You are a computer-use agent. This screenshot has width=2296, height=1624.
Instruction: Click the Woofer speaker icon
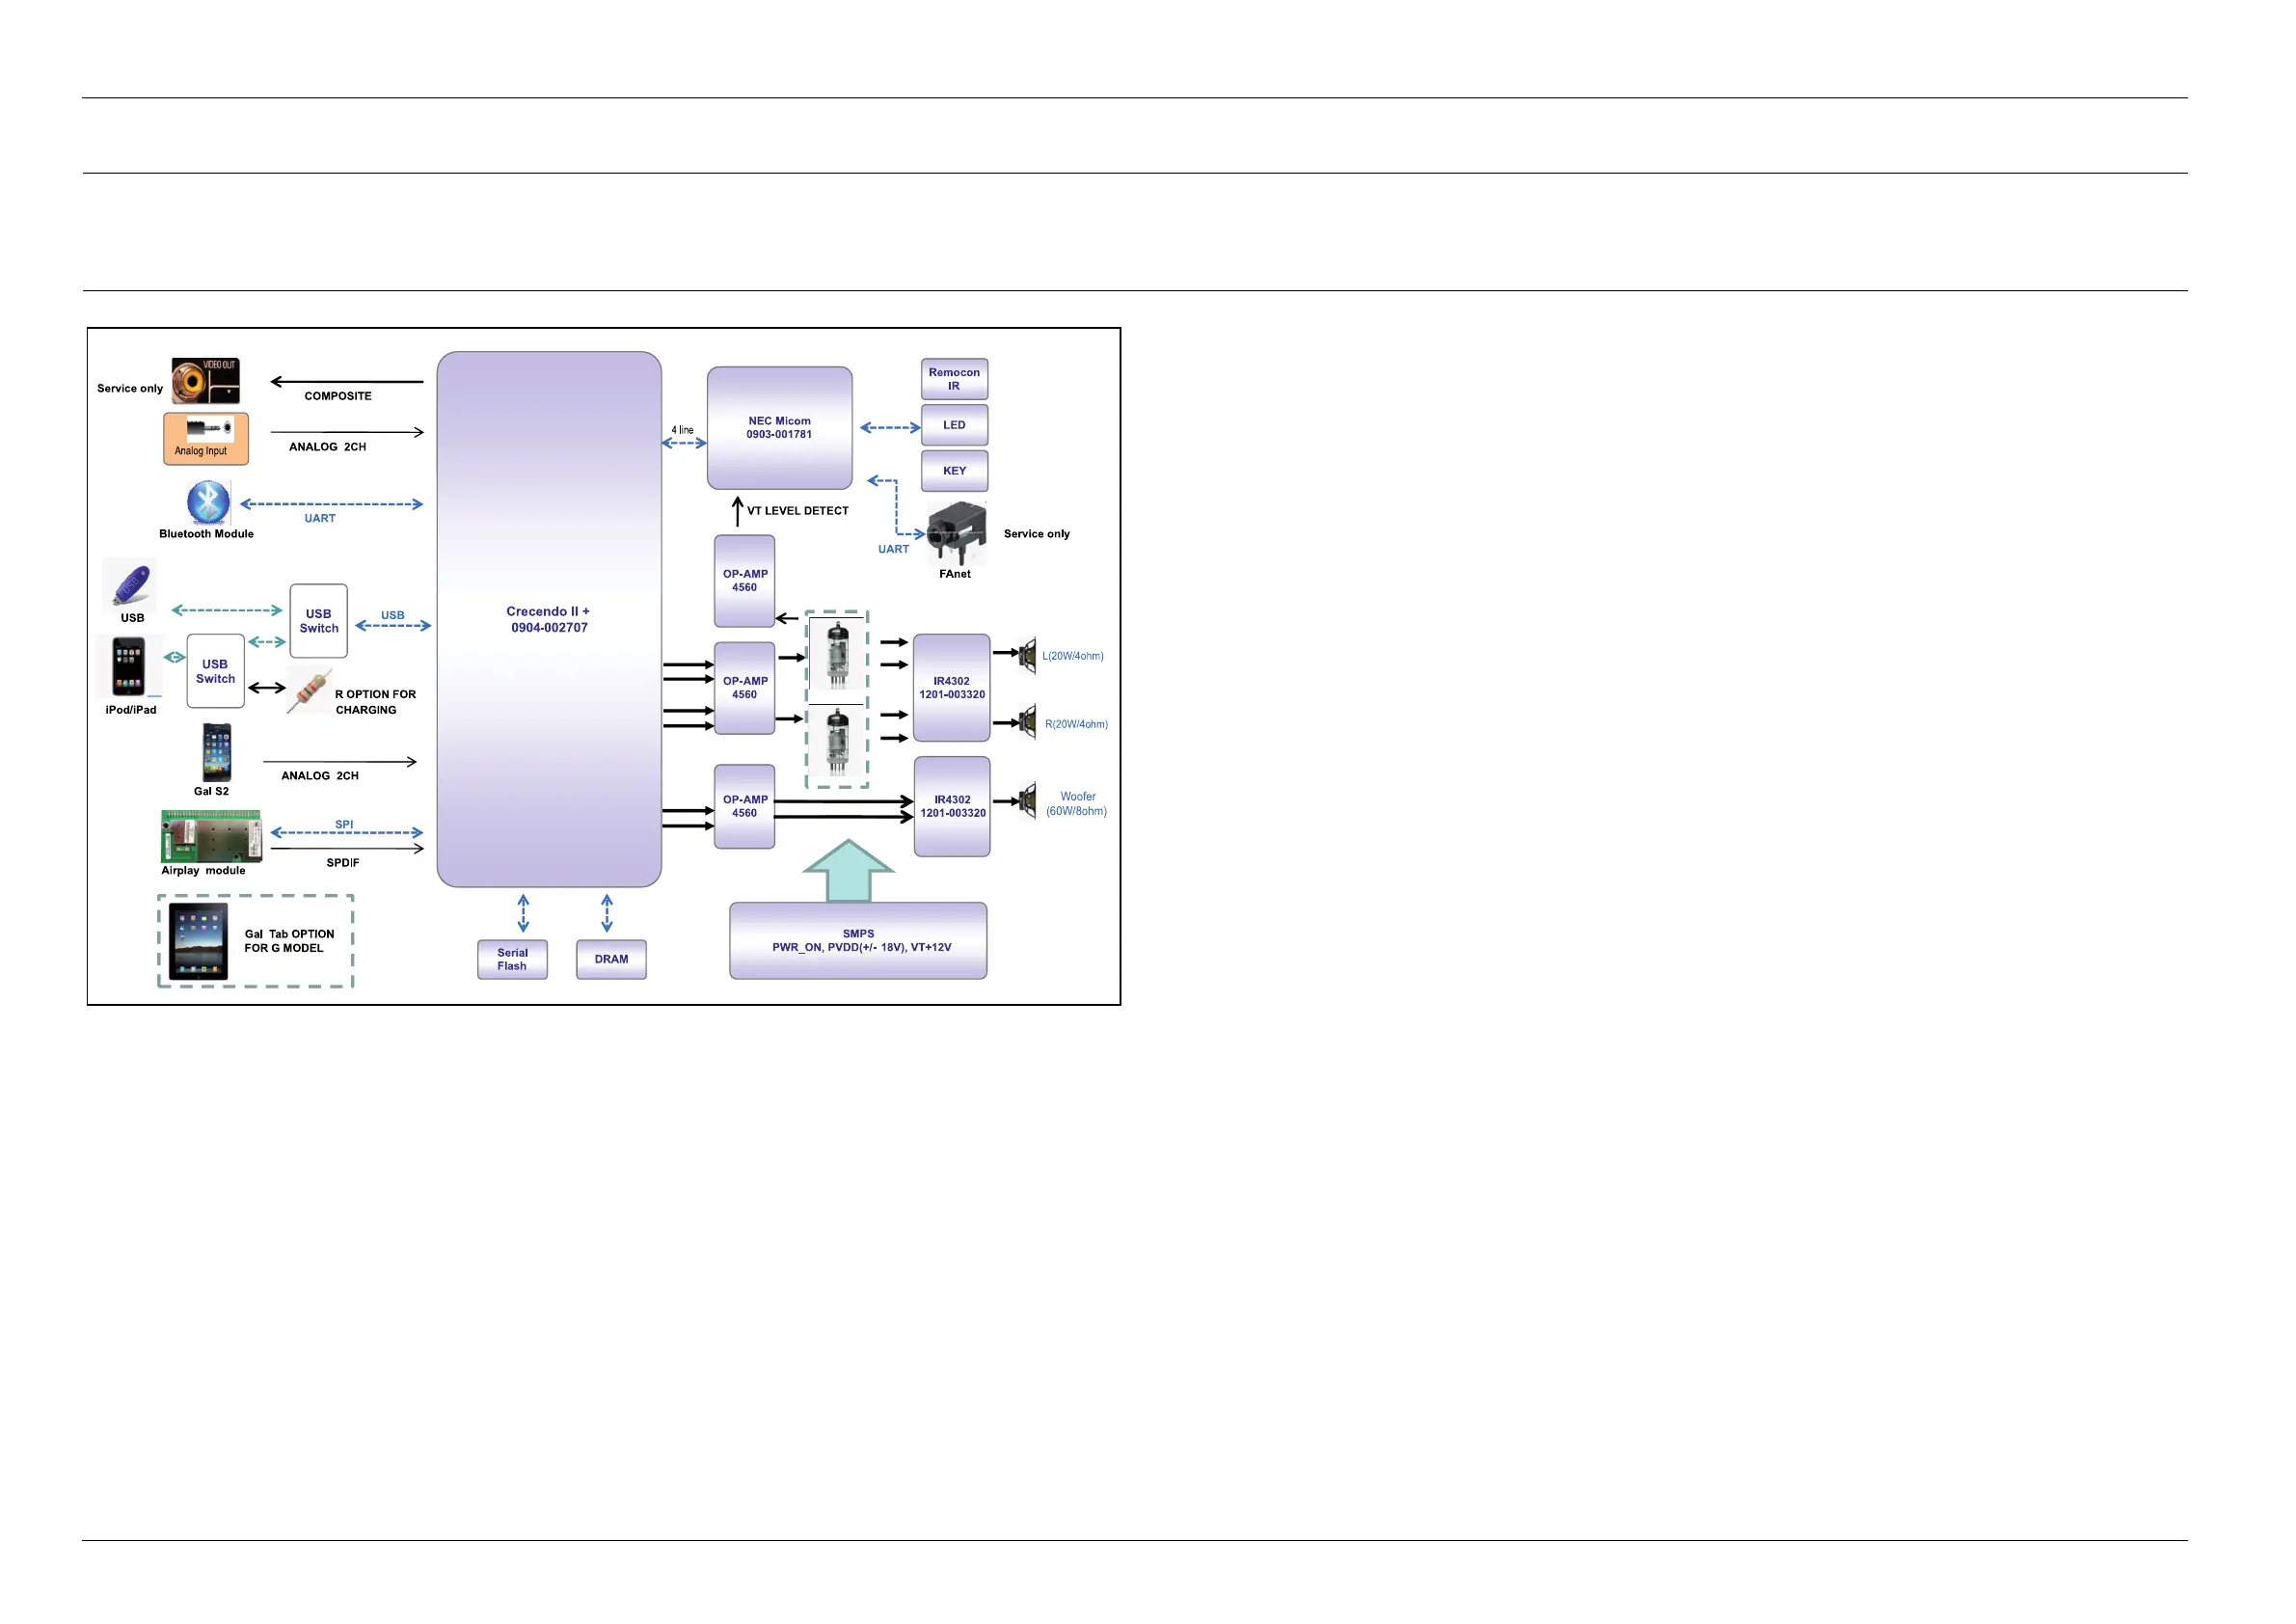tap(1026, 801)
